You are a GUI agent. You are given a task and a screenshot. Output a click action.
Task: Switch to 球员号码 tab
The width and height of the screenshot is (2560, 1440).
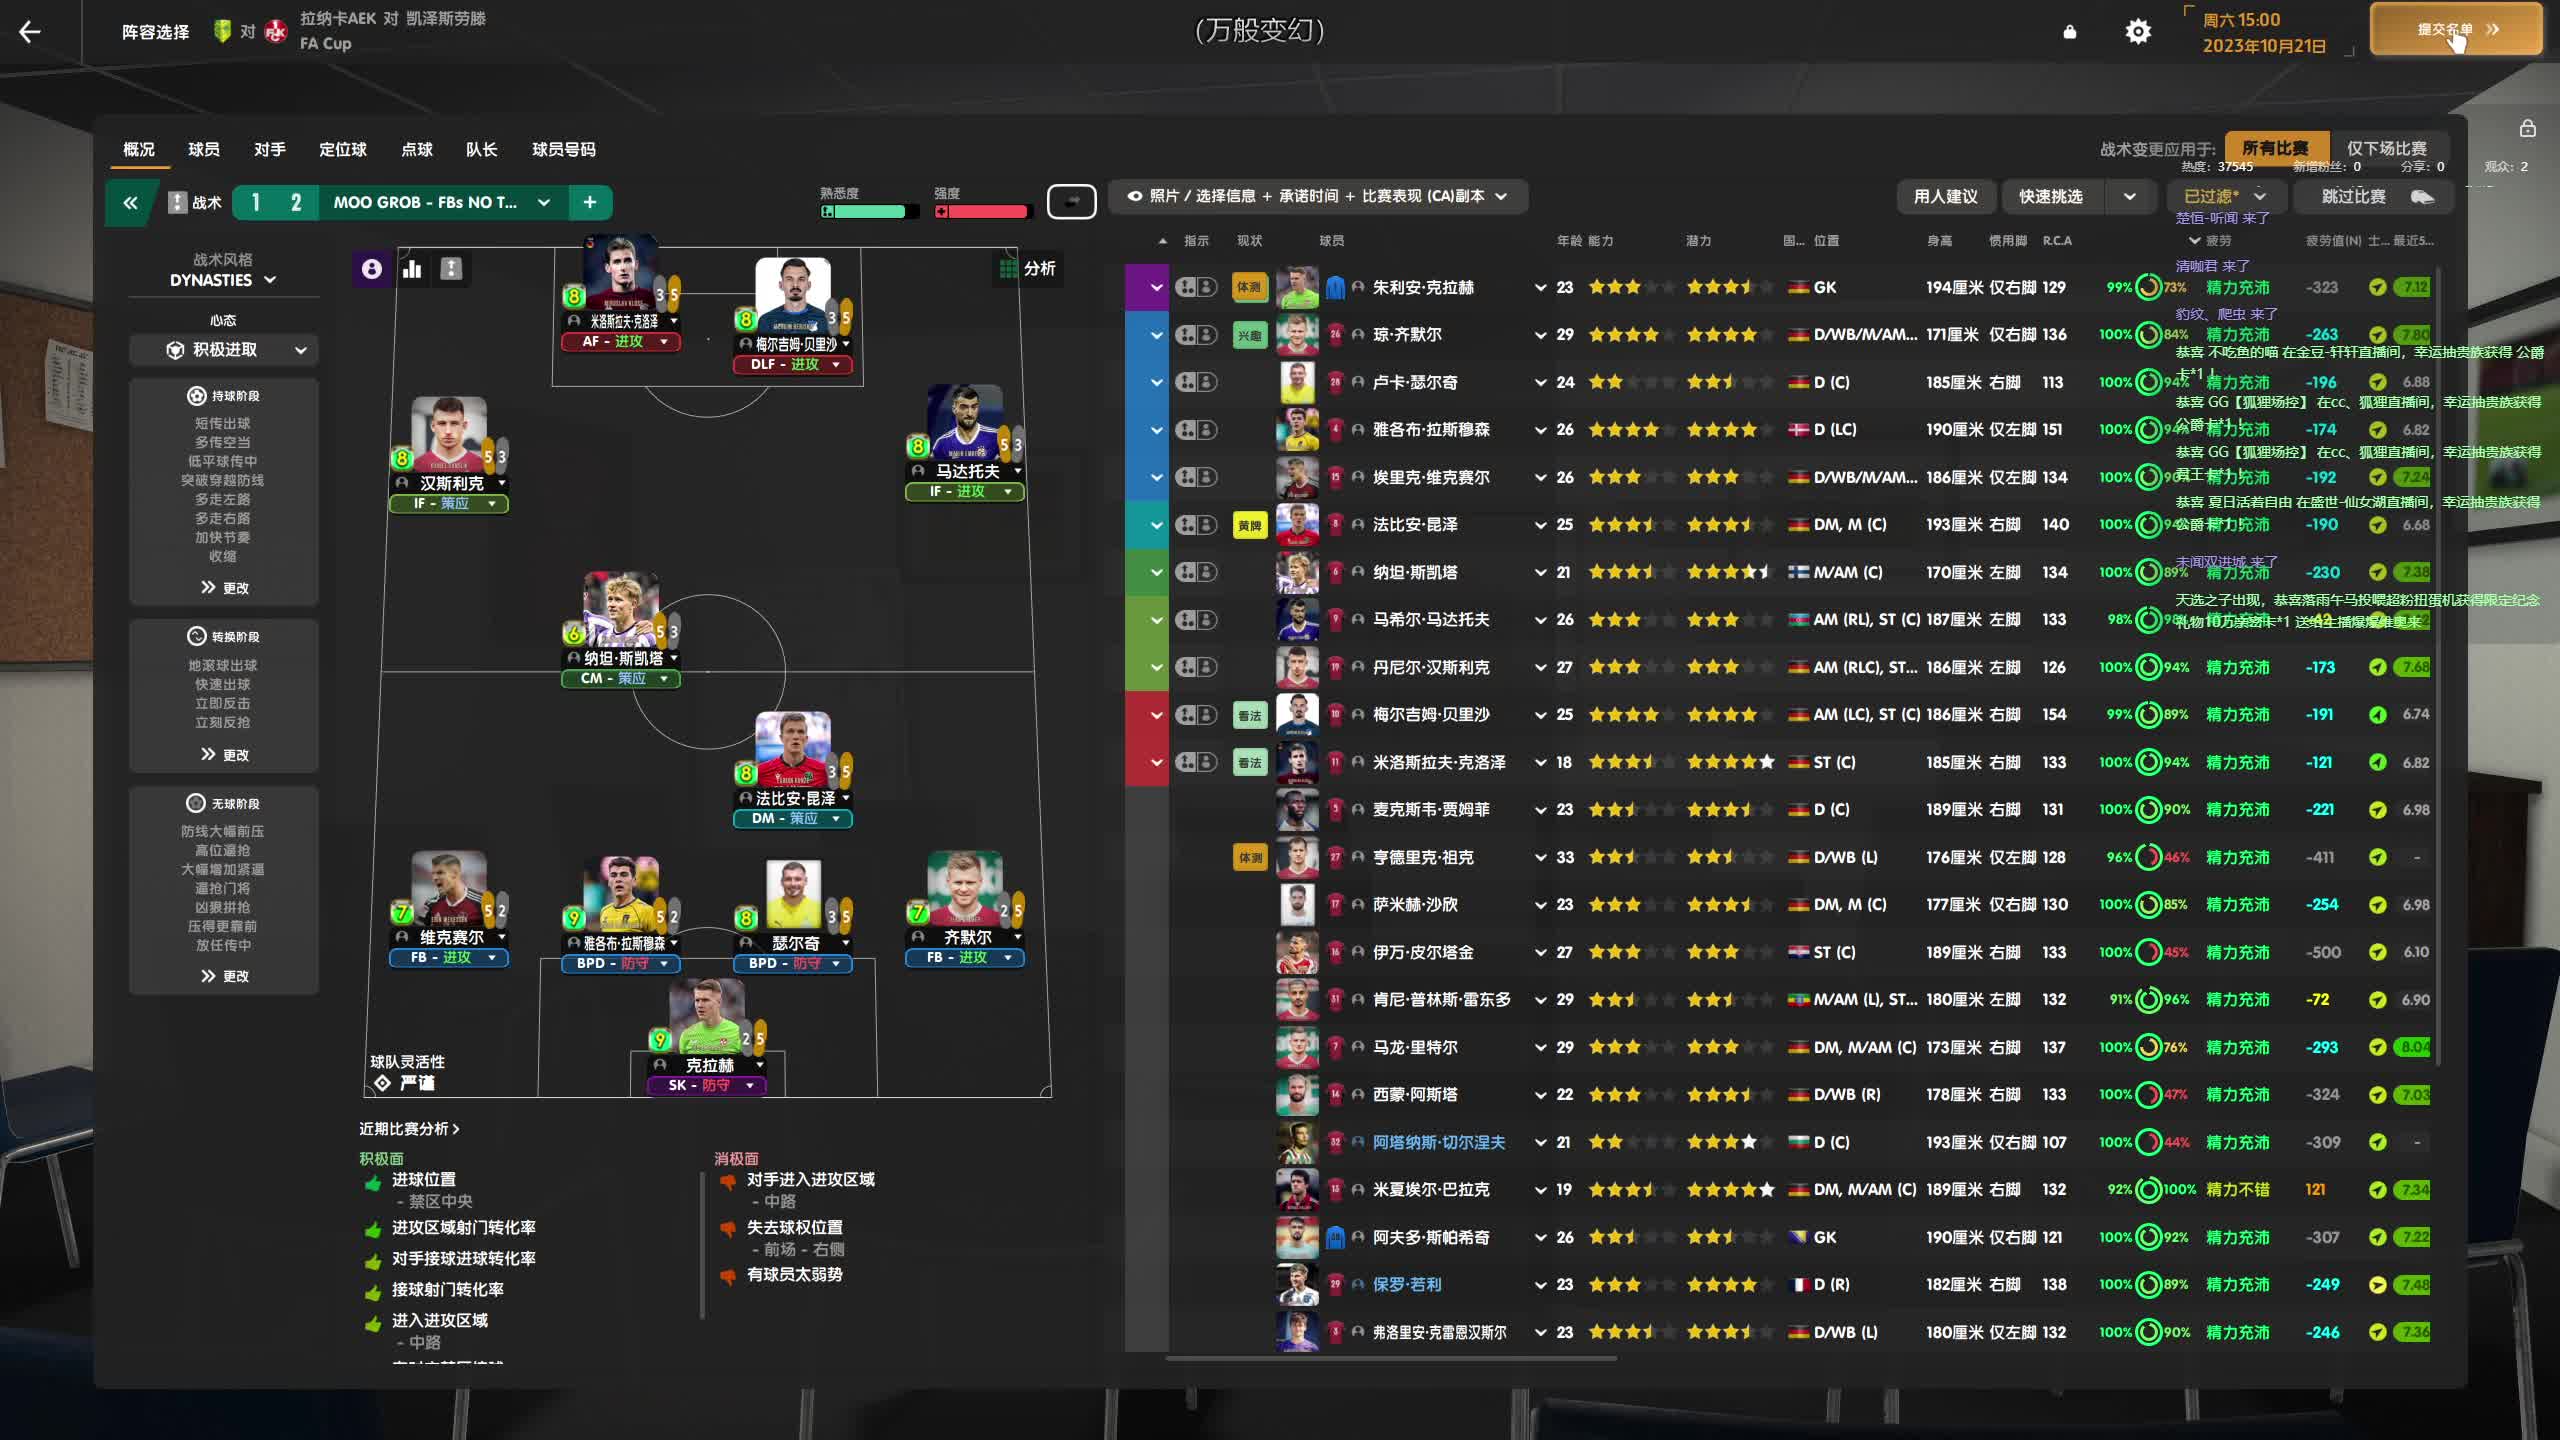[564, 149]
